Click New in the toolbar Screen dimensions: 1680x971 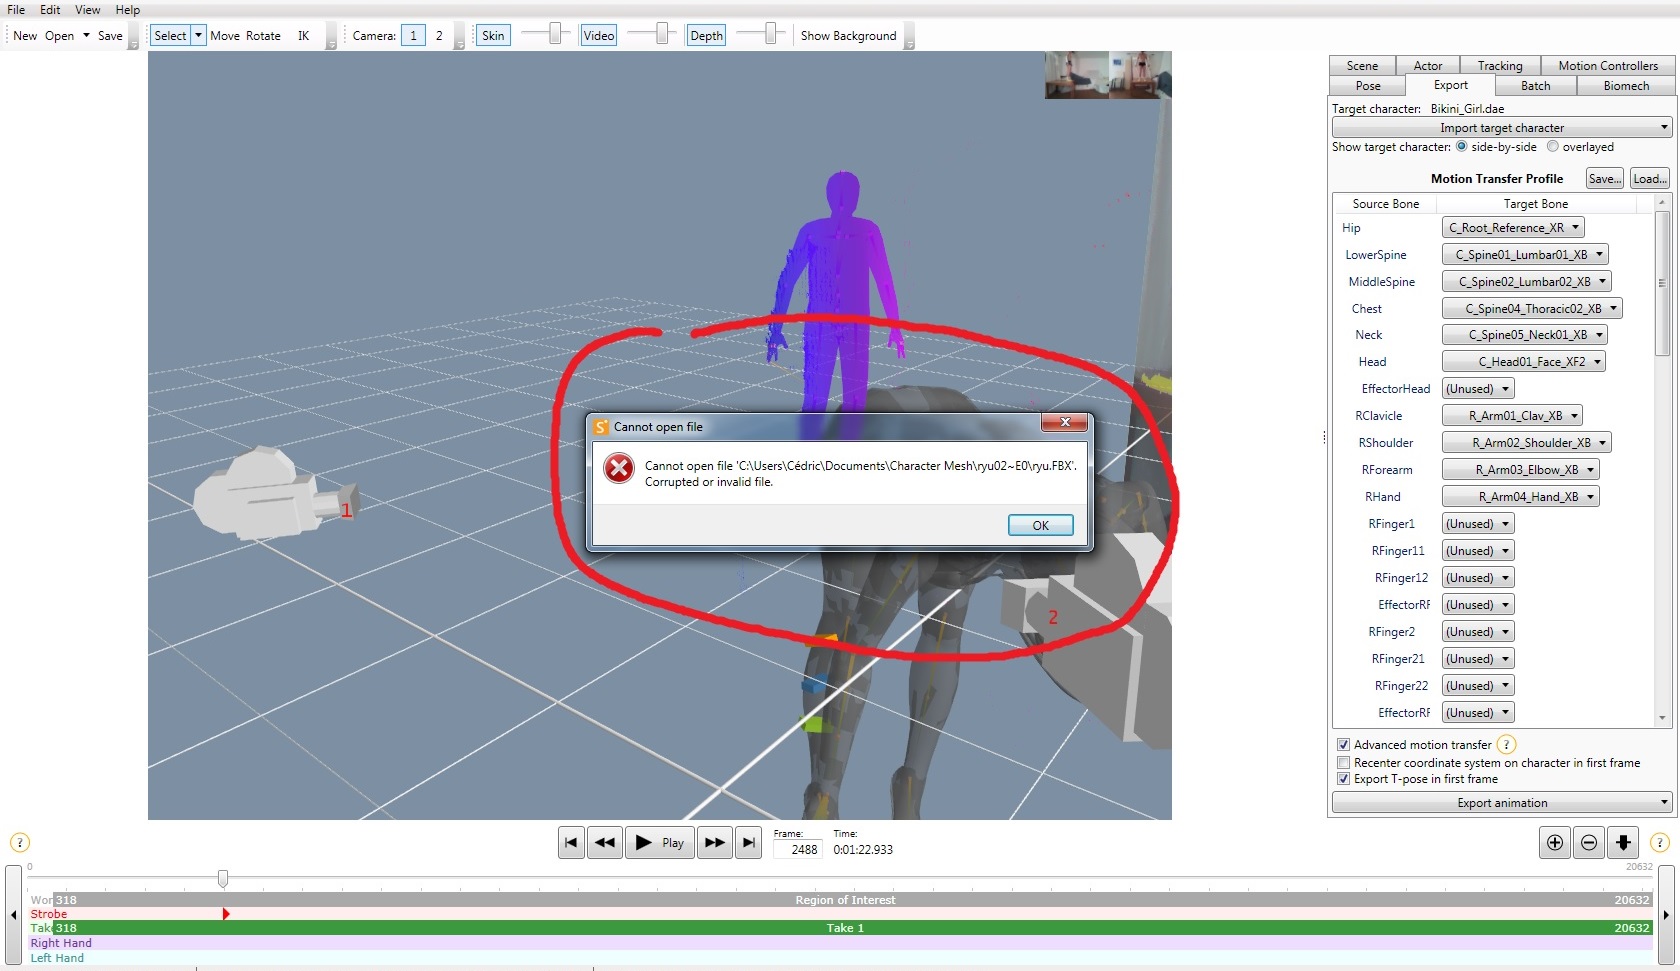25,36
